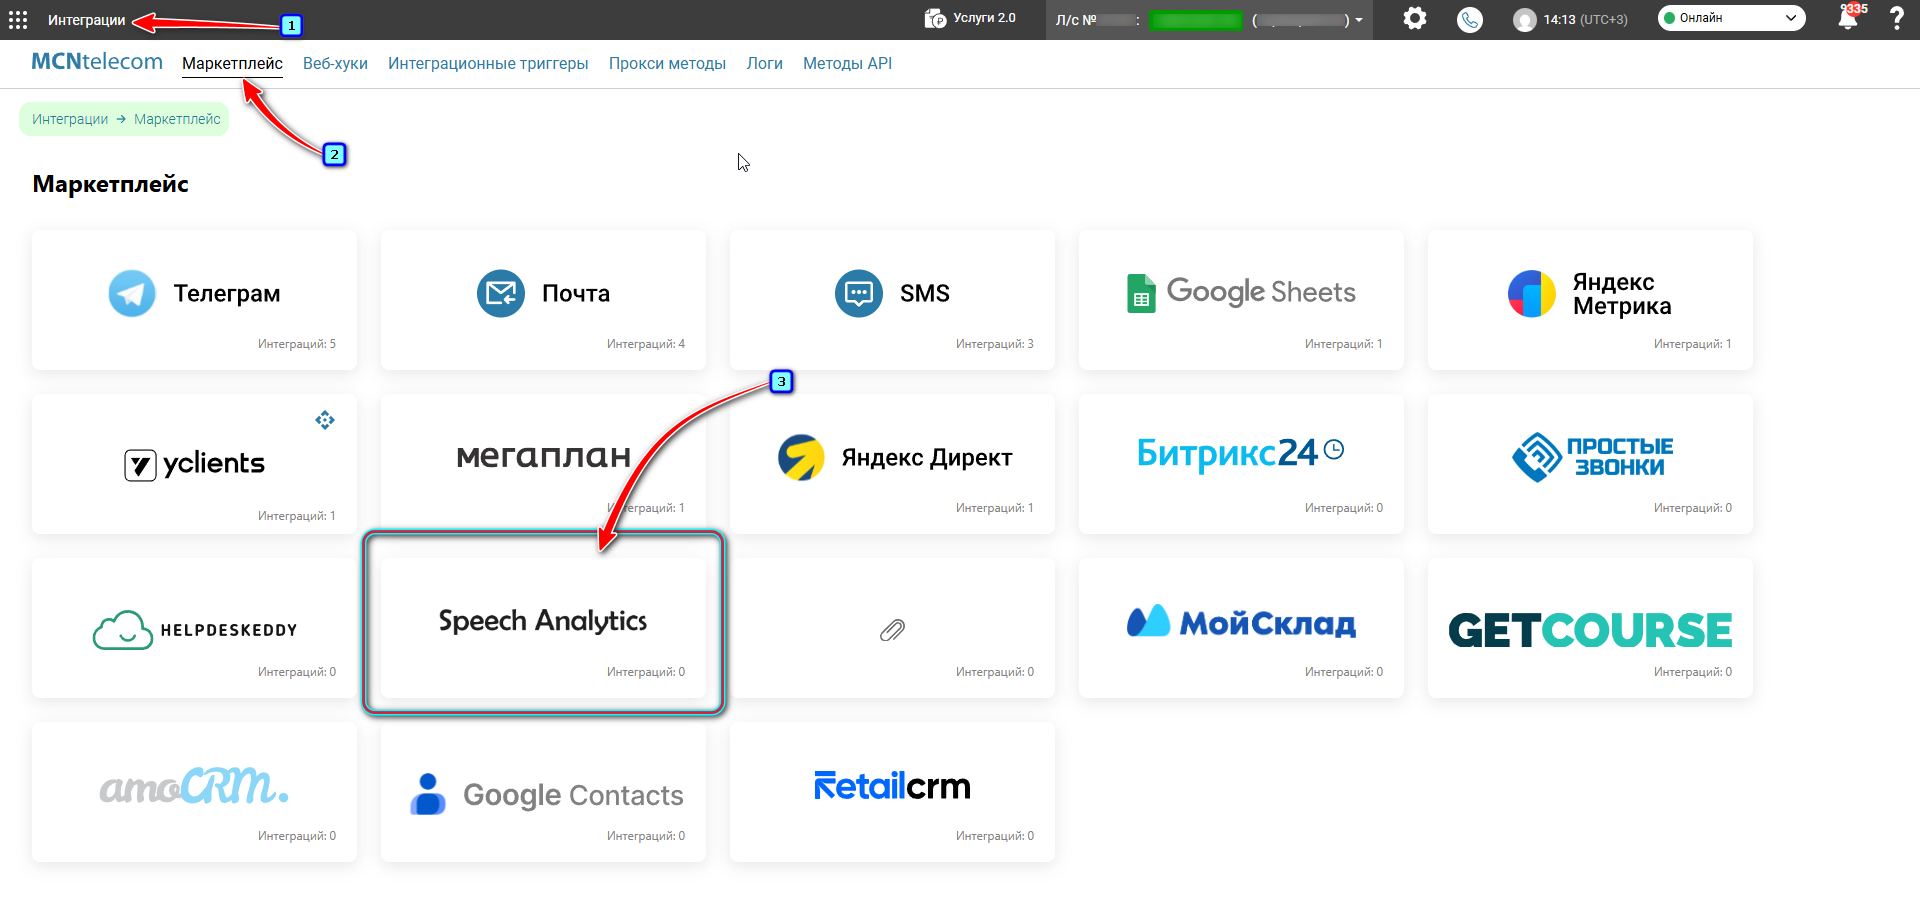The width and height of the screenshot is (1920, 919).
Task: Click the move icon on yclients card
Action: pyautogui.click(x=325, y=420)
